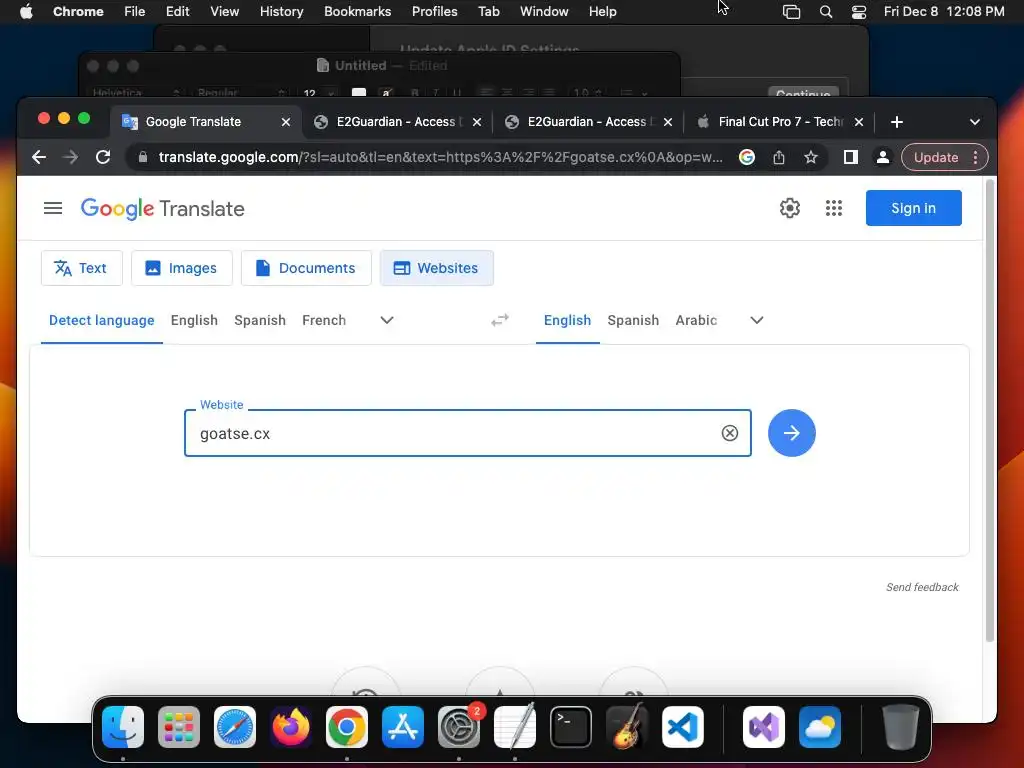The image size is (1024, 768).
Task: Open the Chrome tab search dropdown
Action: pyautogui.click(x=974, y=122)
